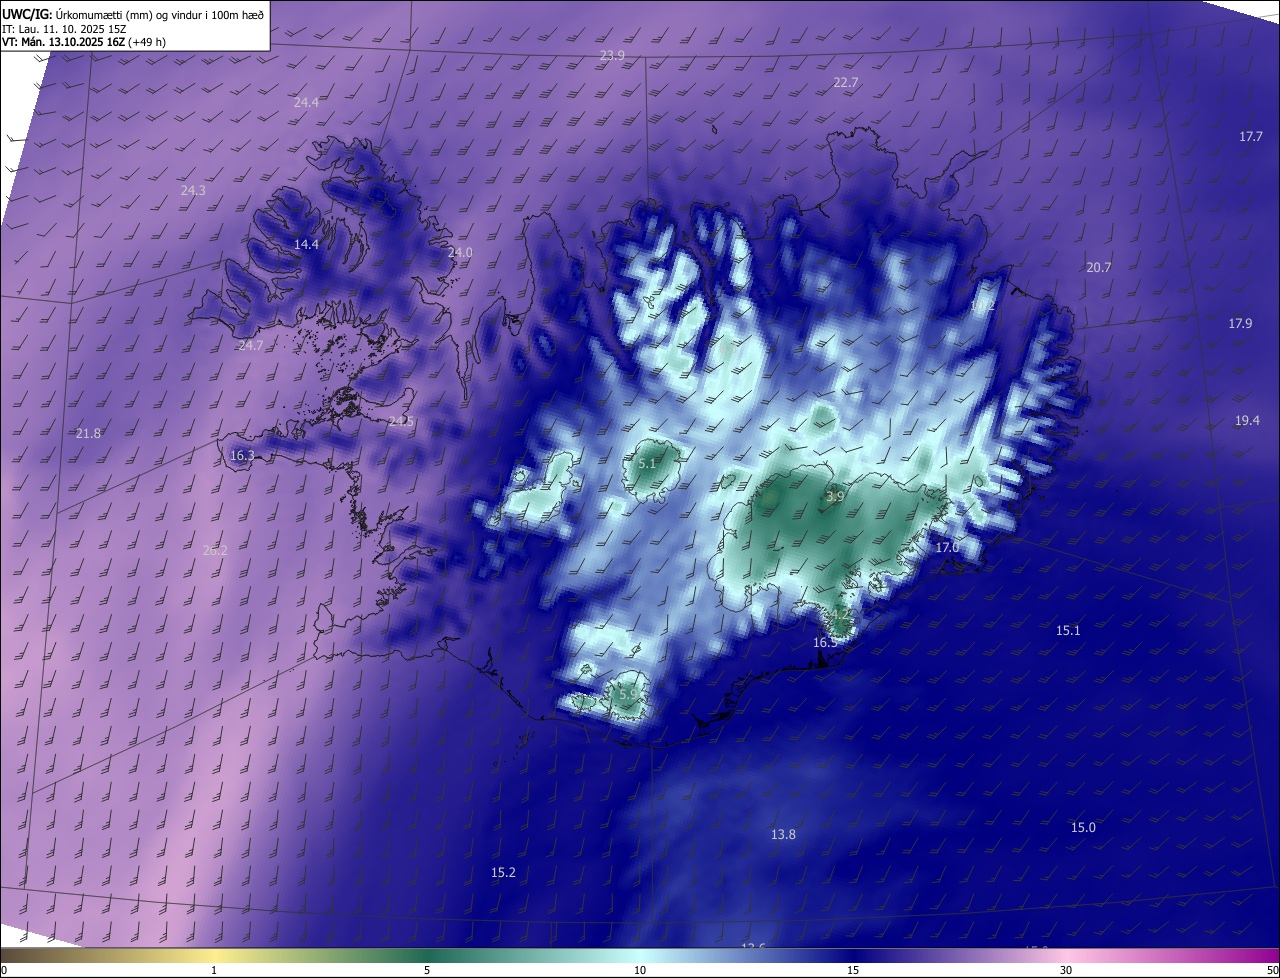Click the color scale label 5
The width and height of the screenshot is (1280, 978).
point(427,971)
